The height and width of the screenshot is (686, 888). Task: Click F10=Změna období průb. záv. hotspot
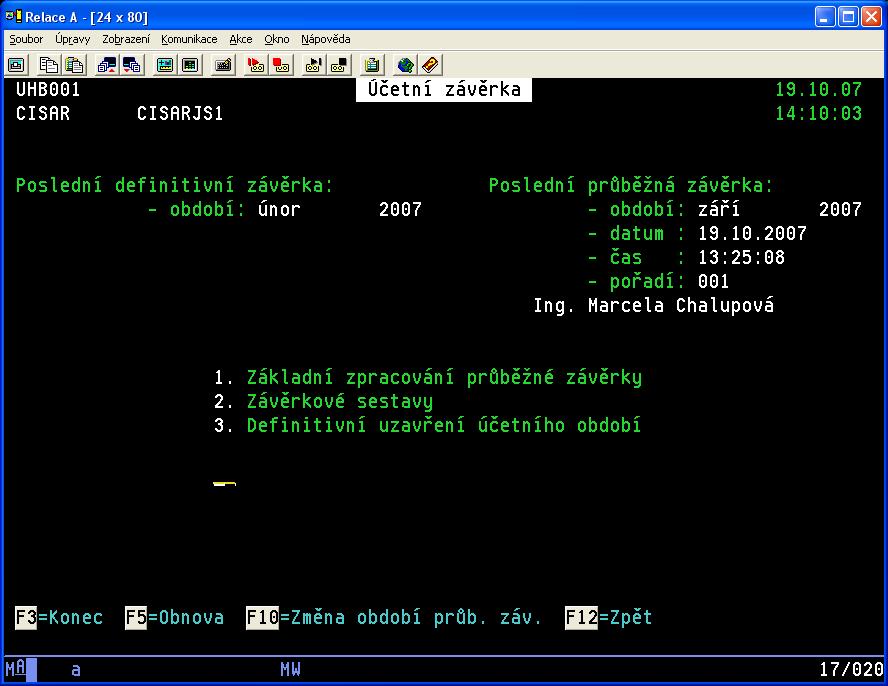click(394, 617)
